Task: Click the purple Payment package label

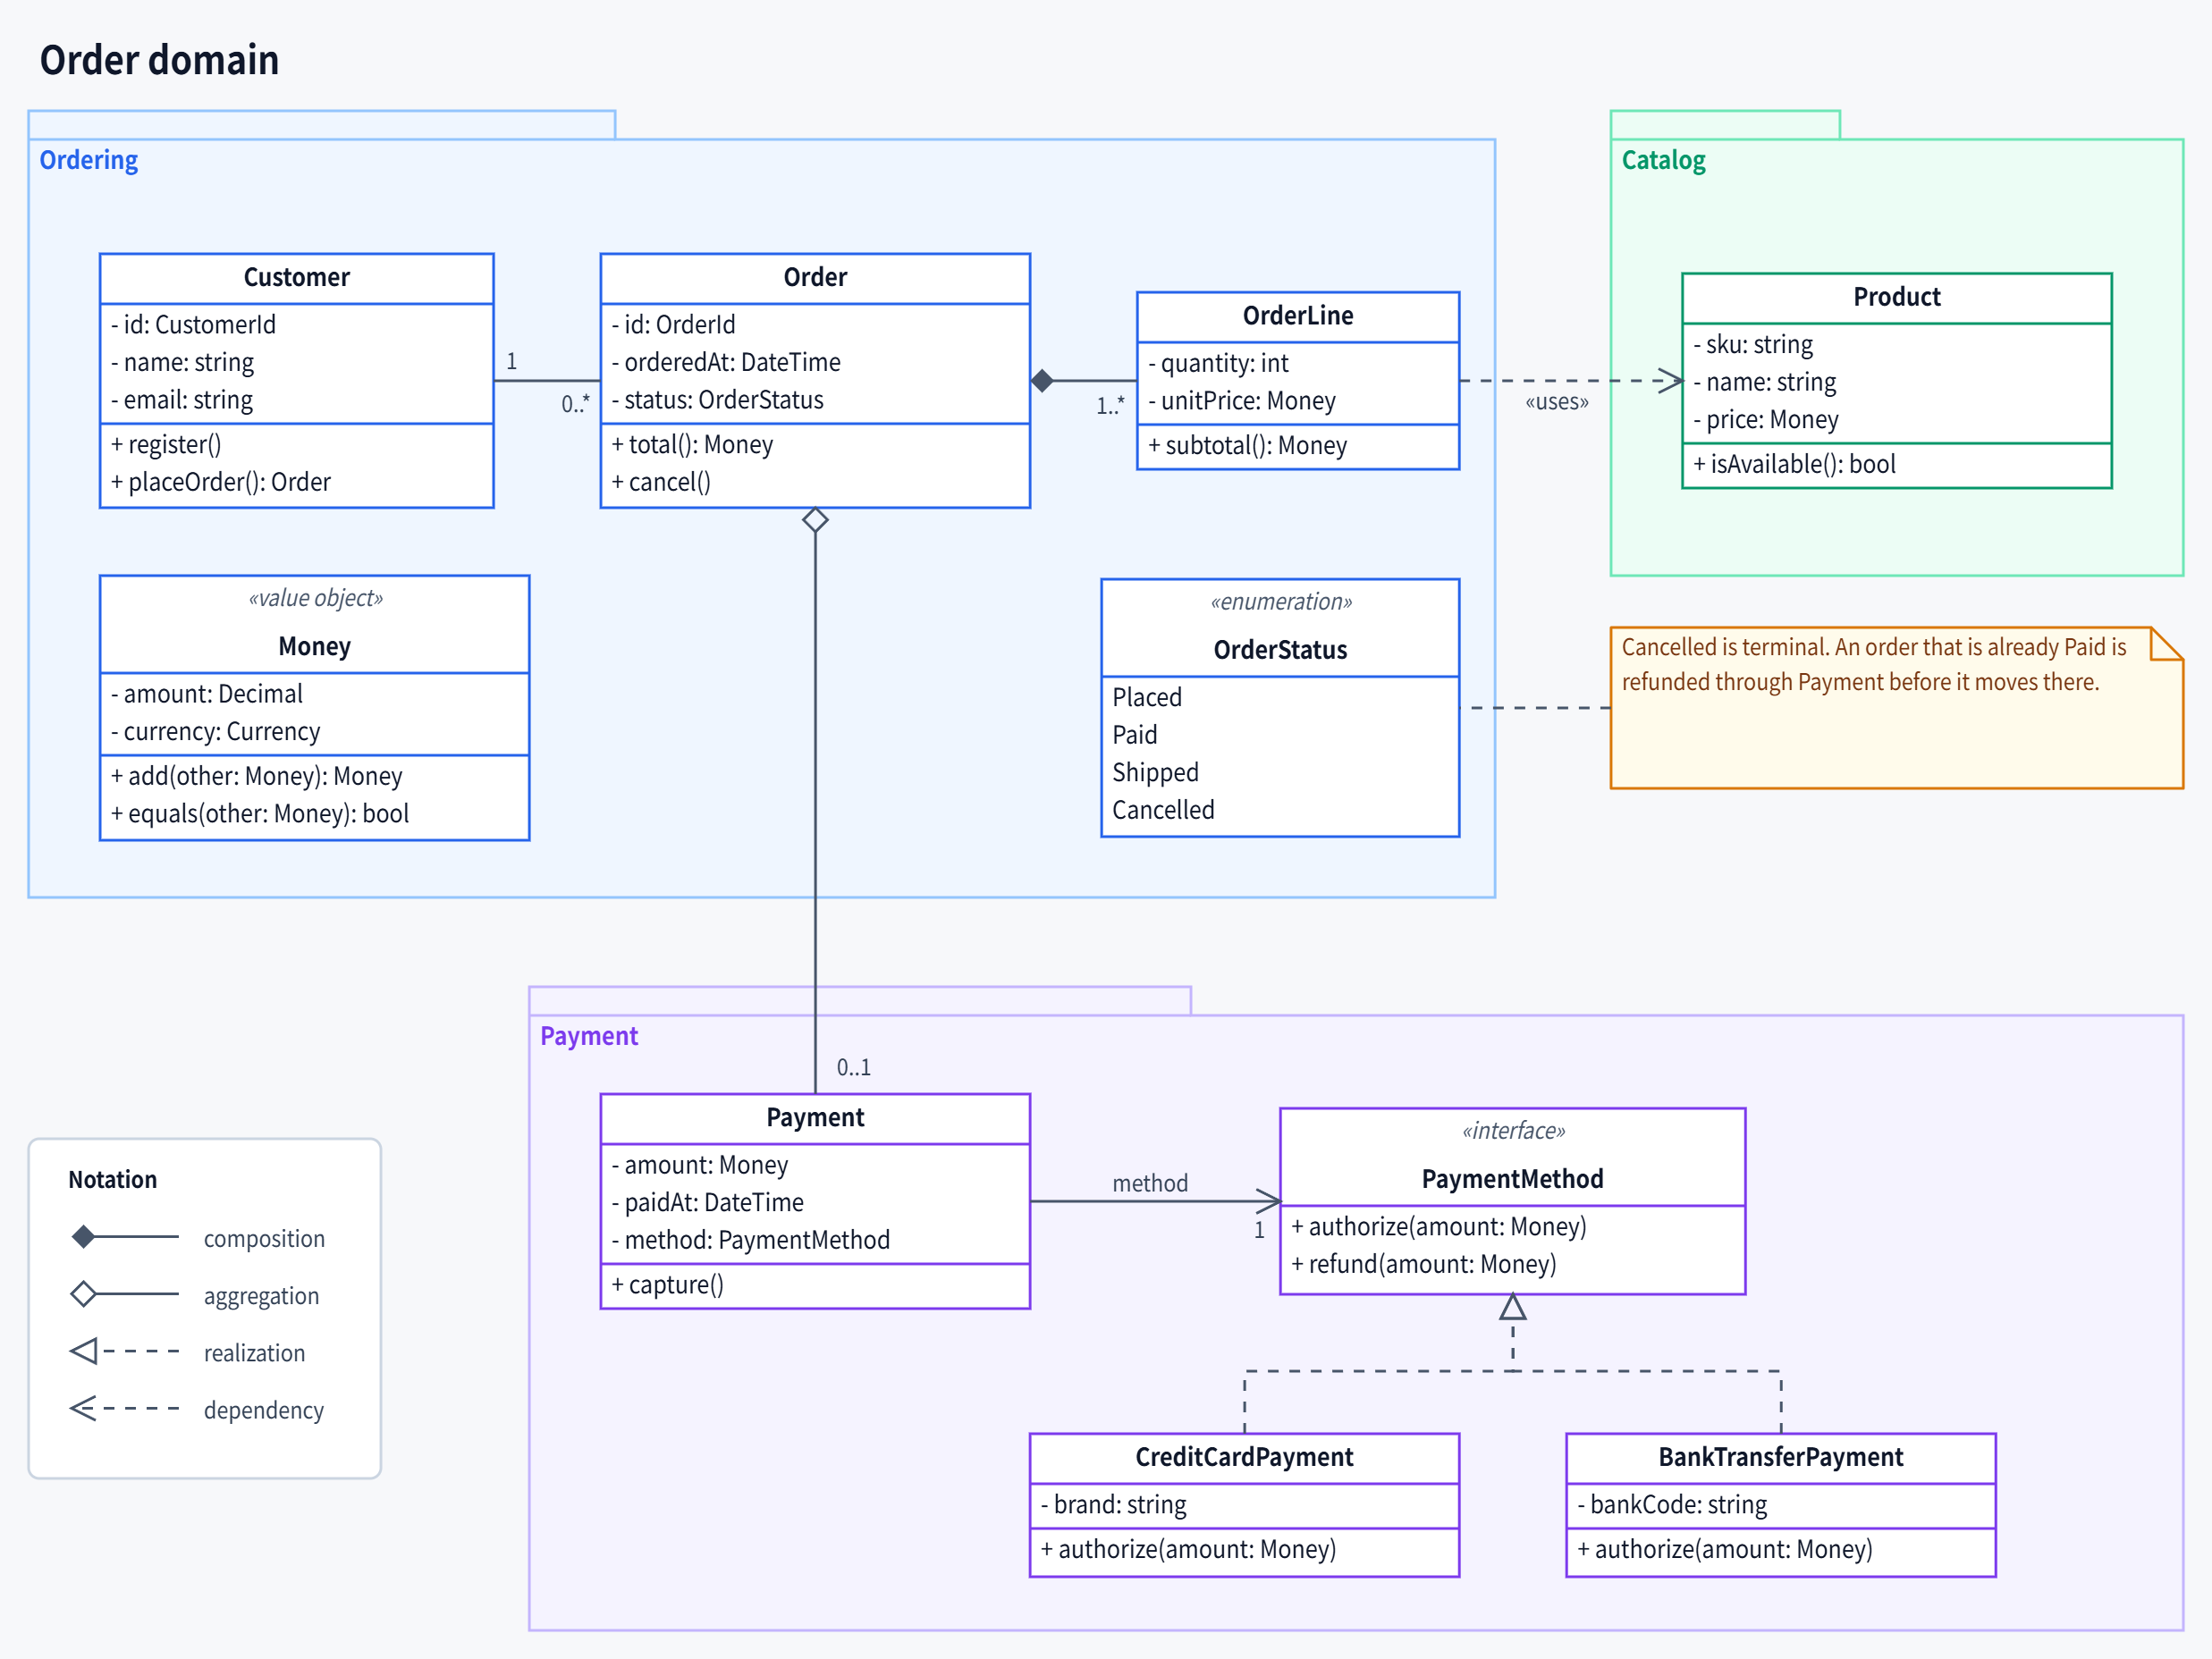Action: click(589, 1036)
